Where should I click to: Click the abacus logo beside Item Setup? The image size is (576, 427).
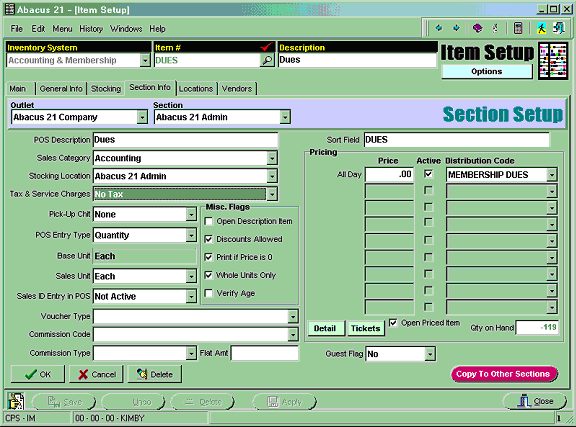click(553, 61)
